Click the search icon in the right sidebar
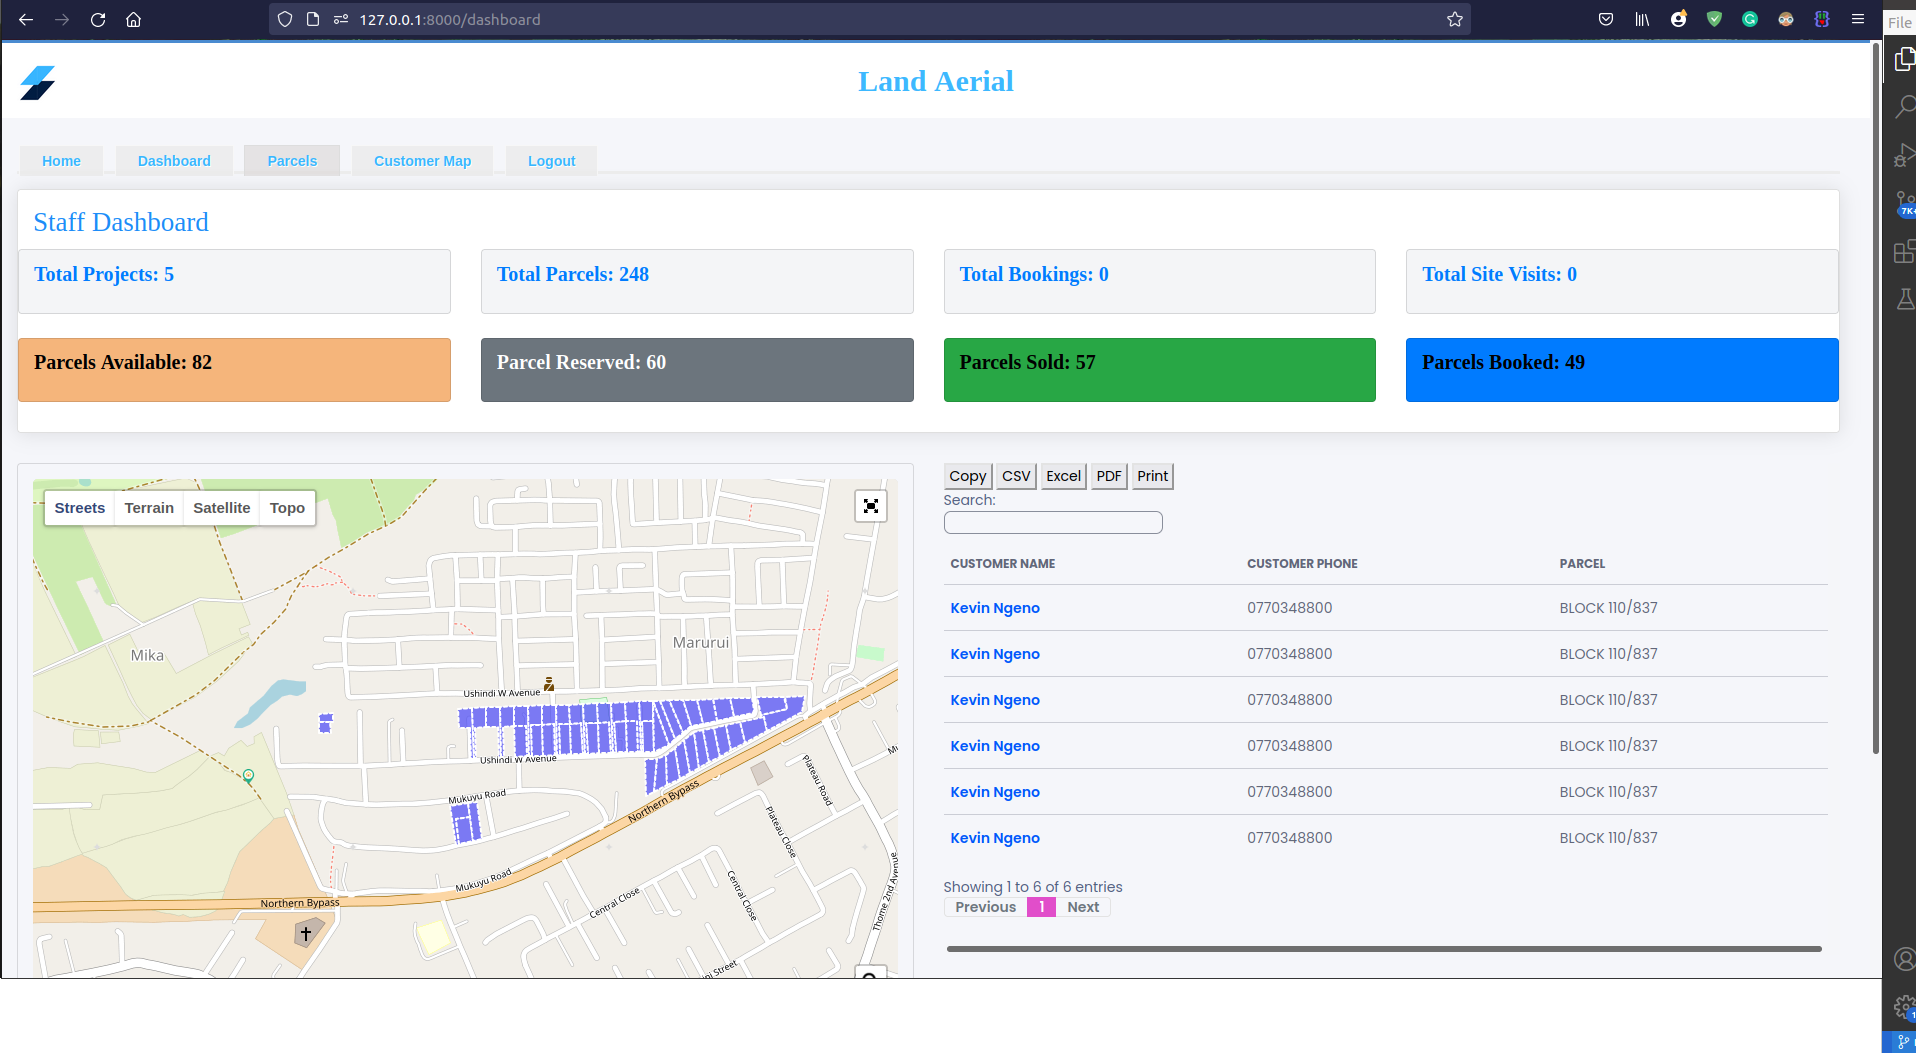 pos(1902,106)
